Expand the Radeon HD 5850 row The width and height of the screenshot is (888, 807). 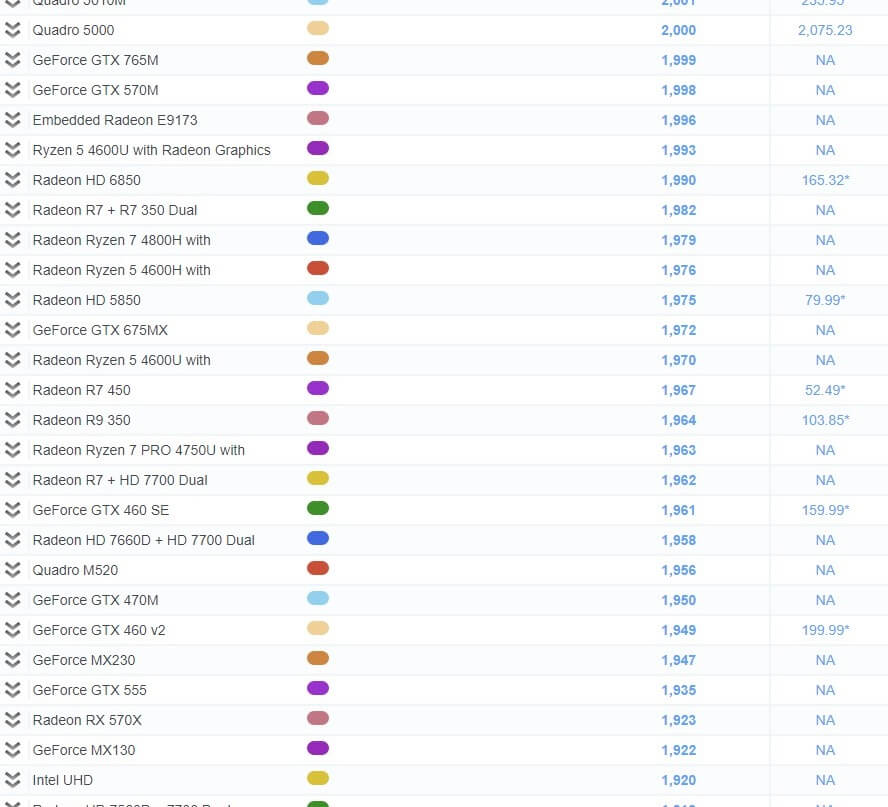(12, 300)
